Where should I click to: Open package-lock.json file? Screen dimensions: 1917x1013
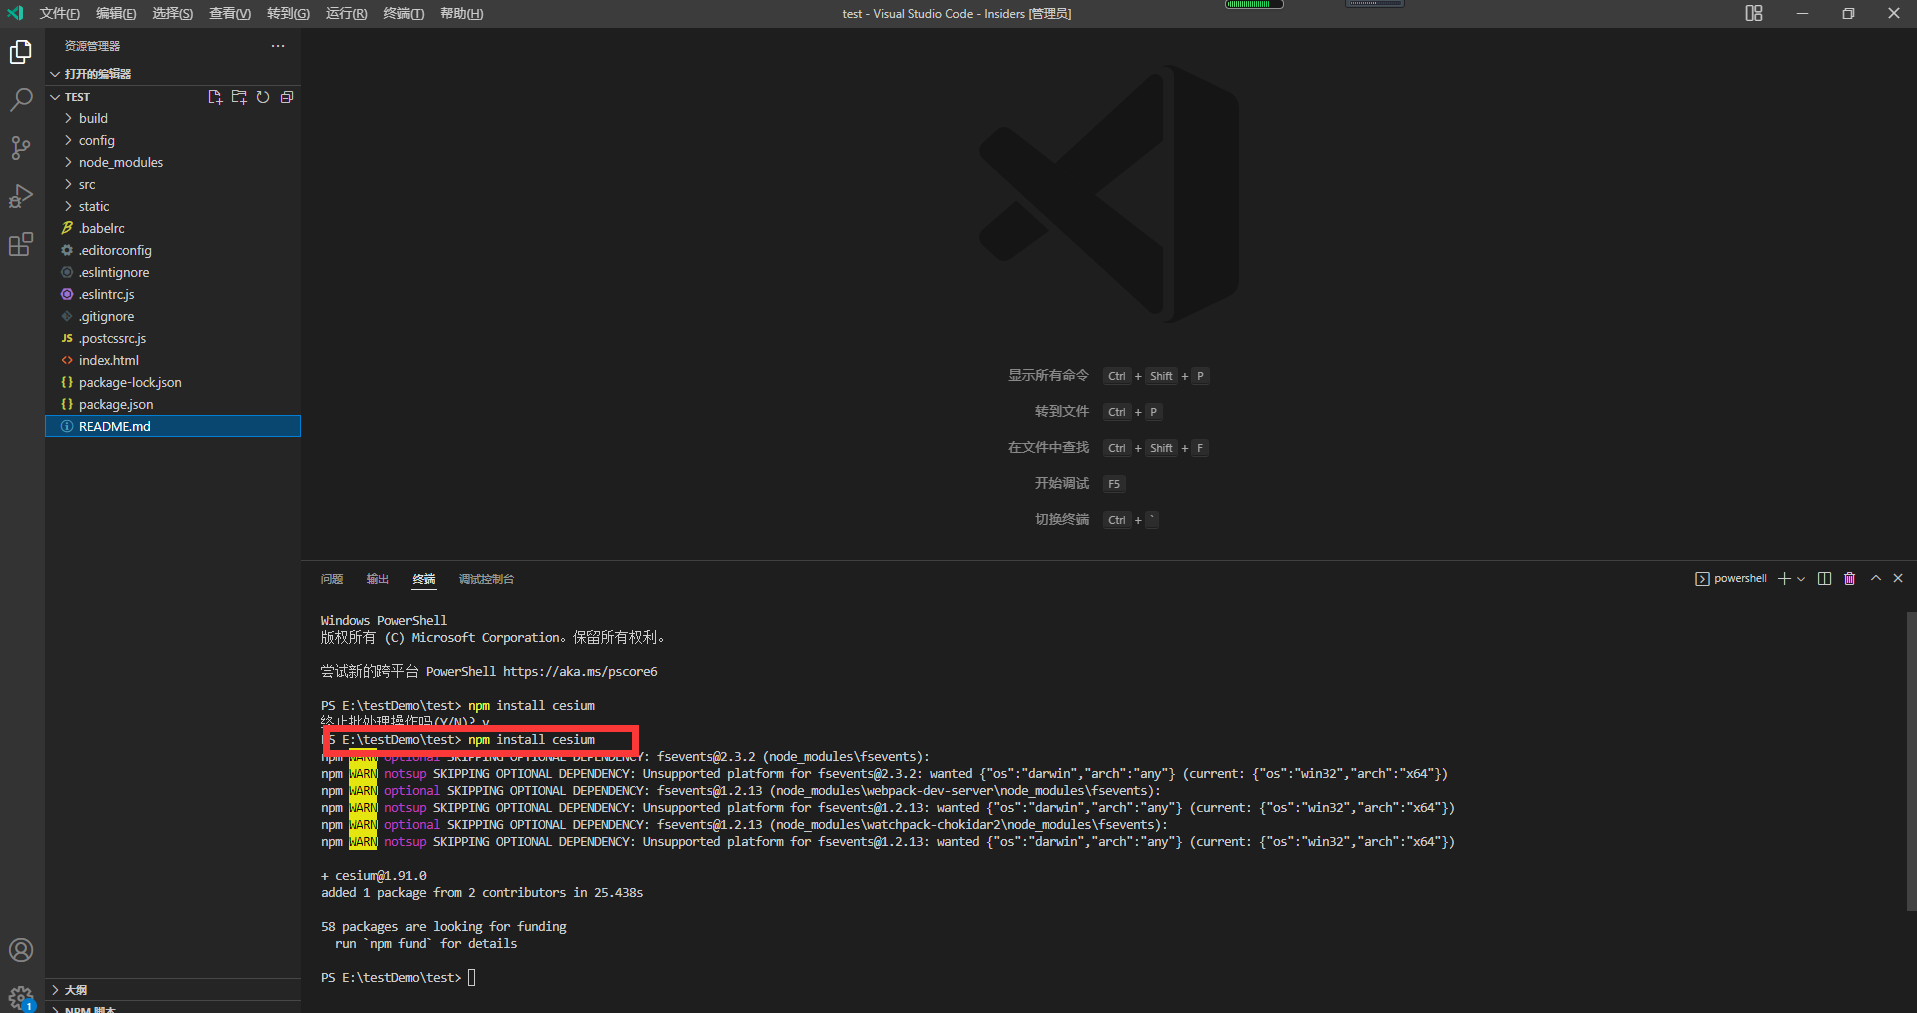pyautogui.click(x=173, y=382)
